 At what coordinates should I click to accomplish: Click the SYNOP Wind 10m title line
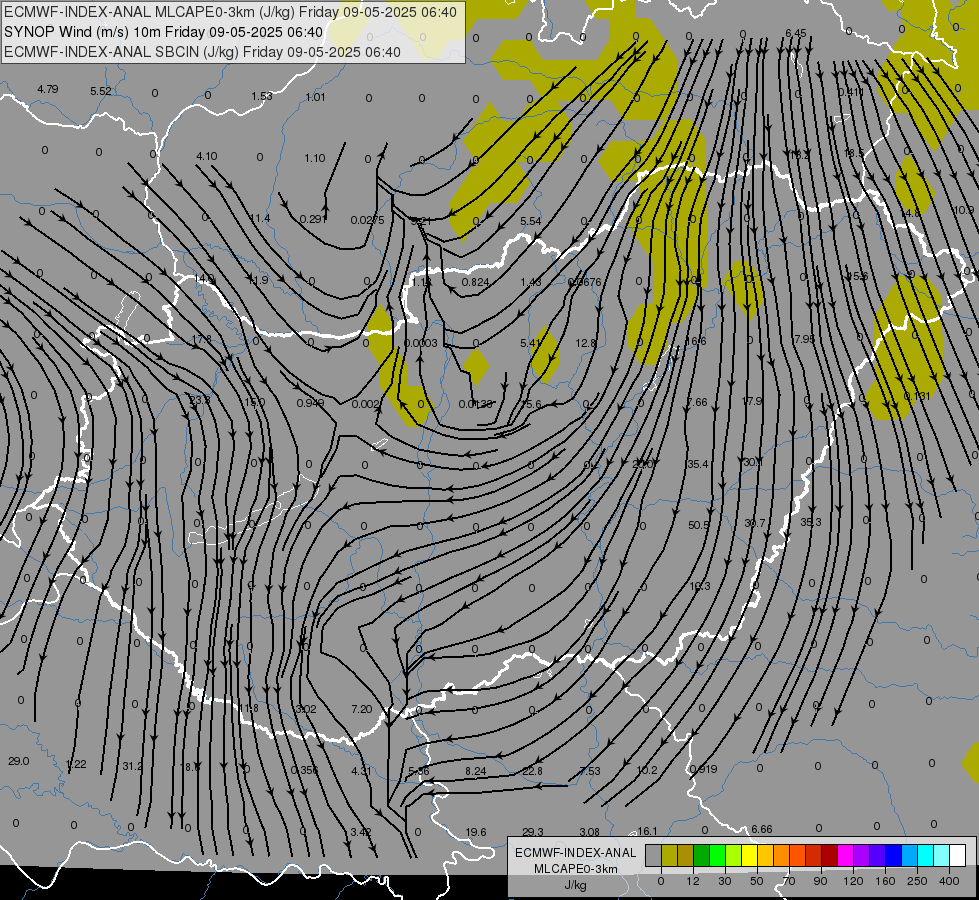point(164,32)
